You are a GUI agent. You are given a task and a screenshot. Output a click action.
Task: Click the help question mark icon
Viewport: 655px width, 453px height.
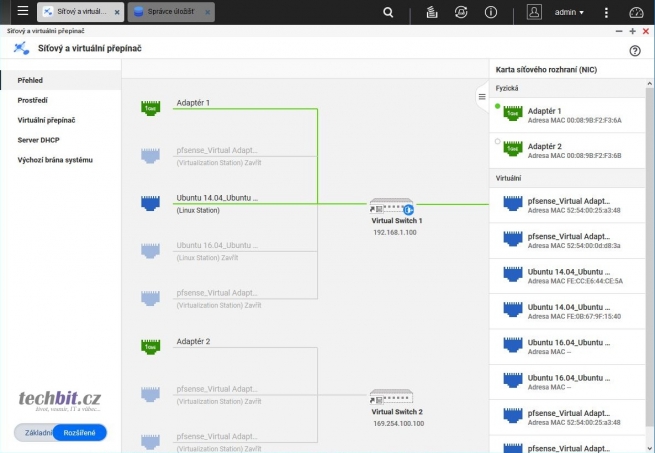point(635,50)
